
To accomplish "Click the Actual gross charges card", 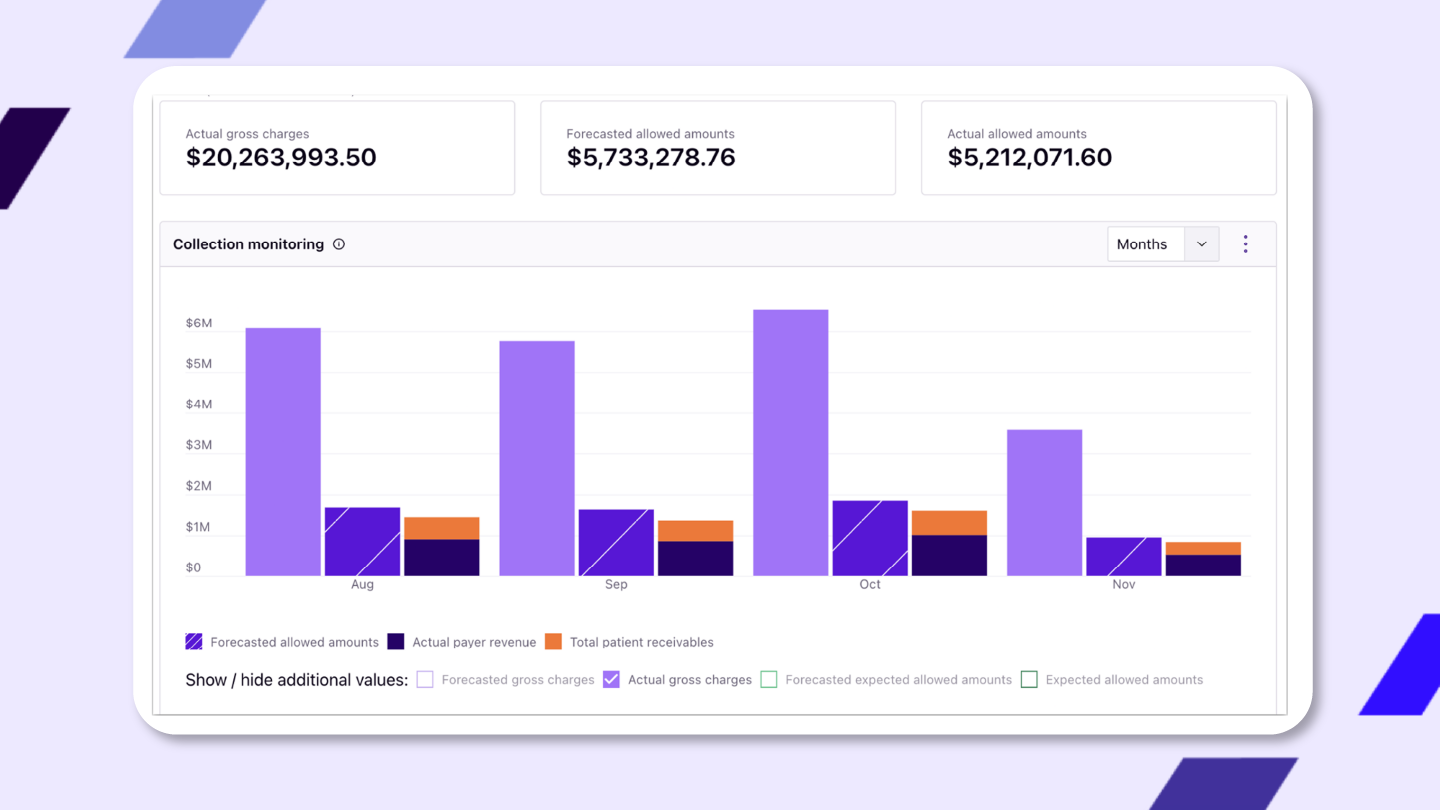I will [x=337, y=148].
